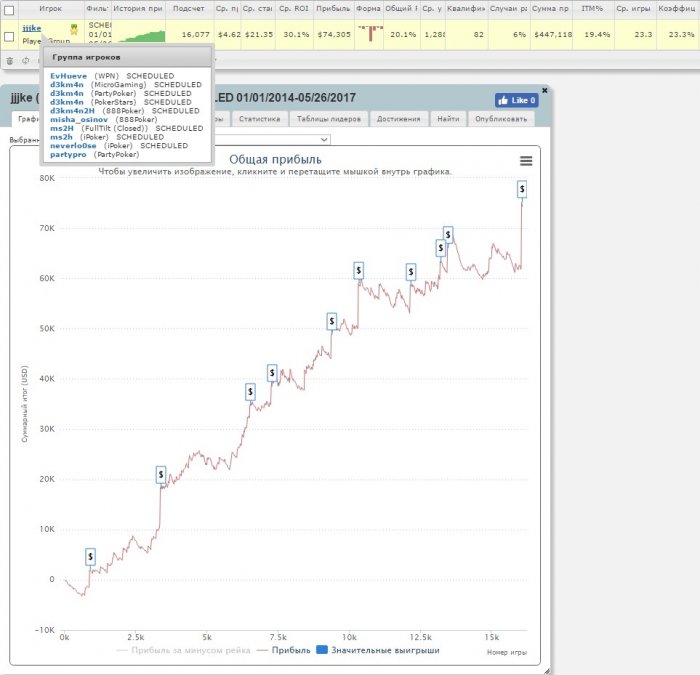Open the chart hamburger menu

[526, 161]
